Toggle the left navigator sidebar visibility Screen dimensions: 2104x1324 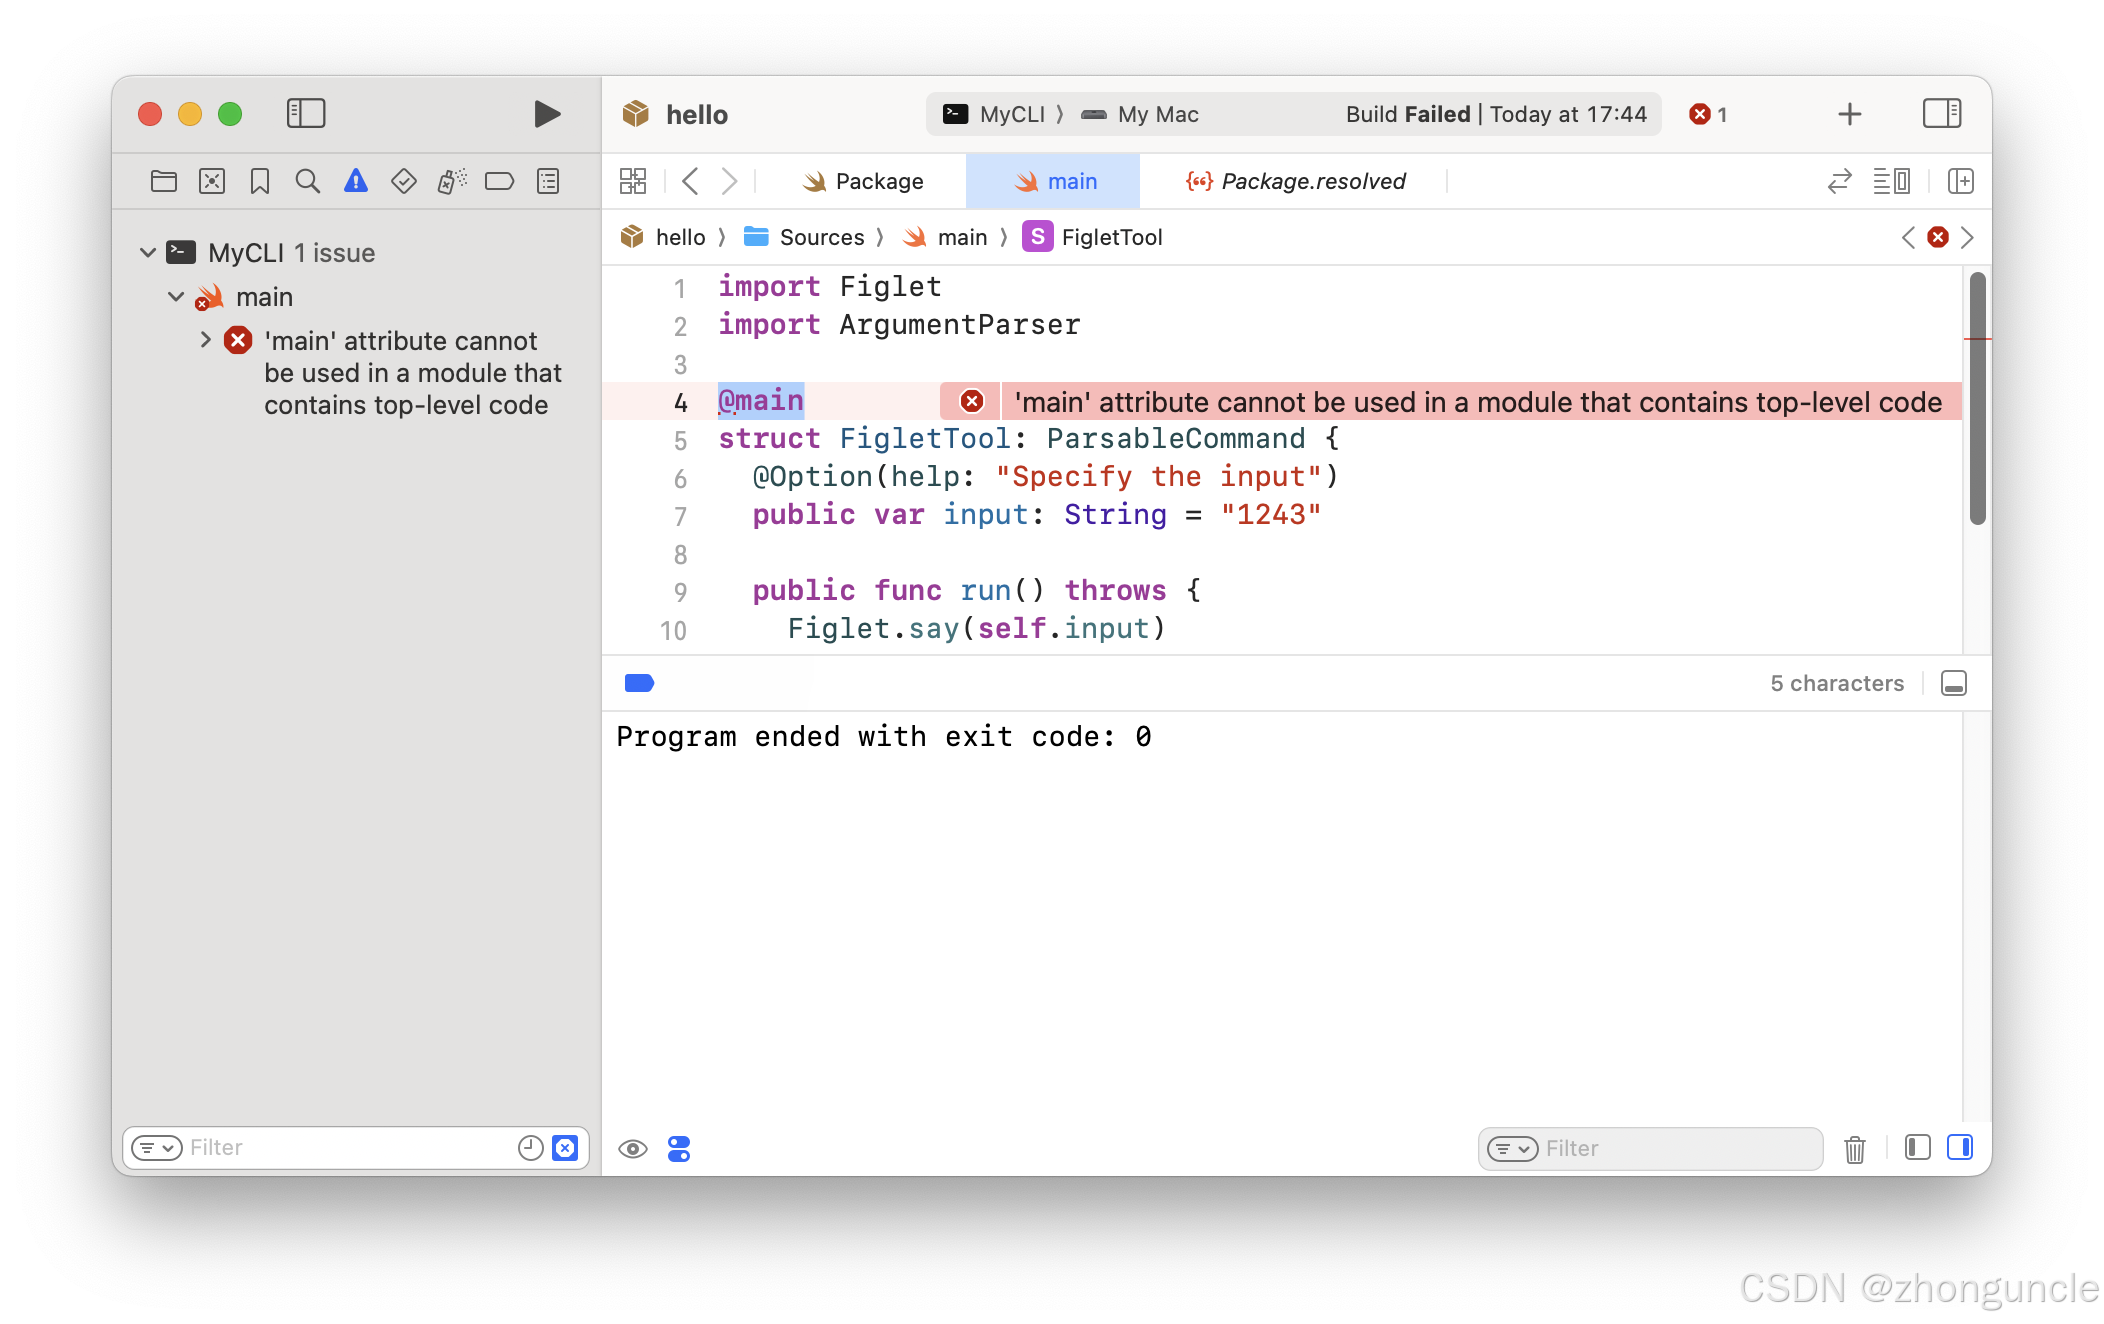(x=306, y=114)
